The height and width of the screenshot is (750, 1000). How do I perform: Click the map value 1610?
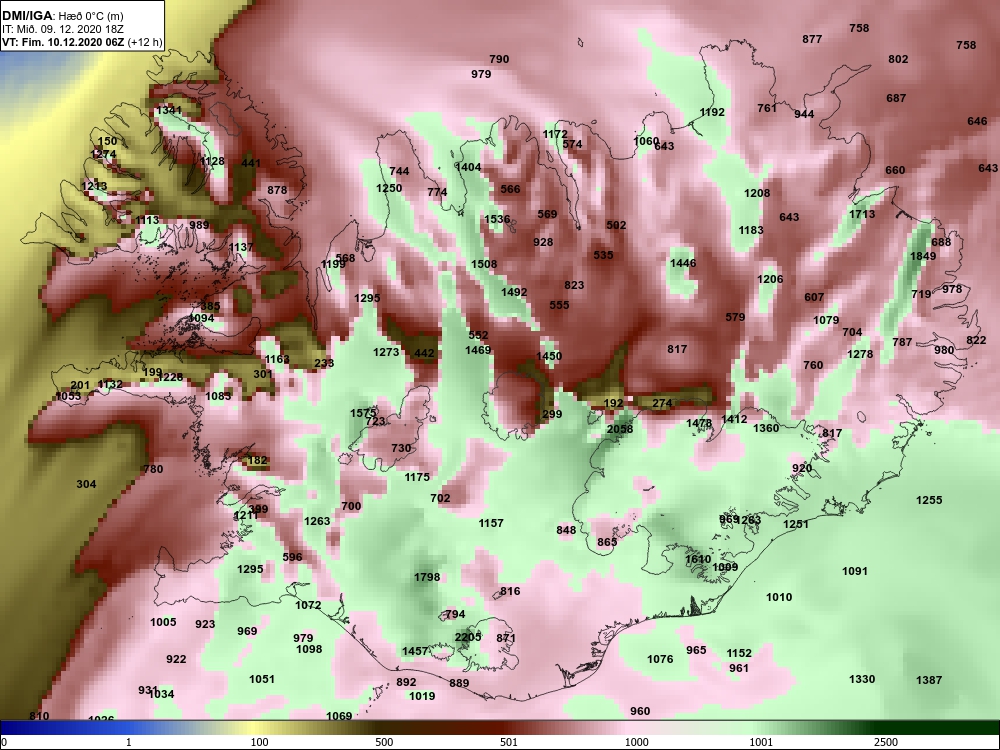(698, 559)
